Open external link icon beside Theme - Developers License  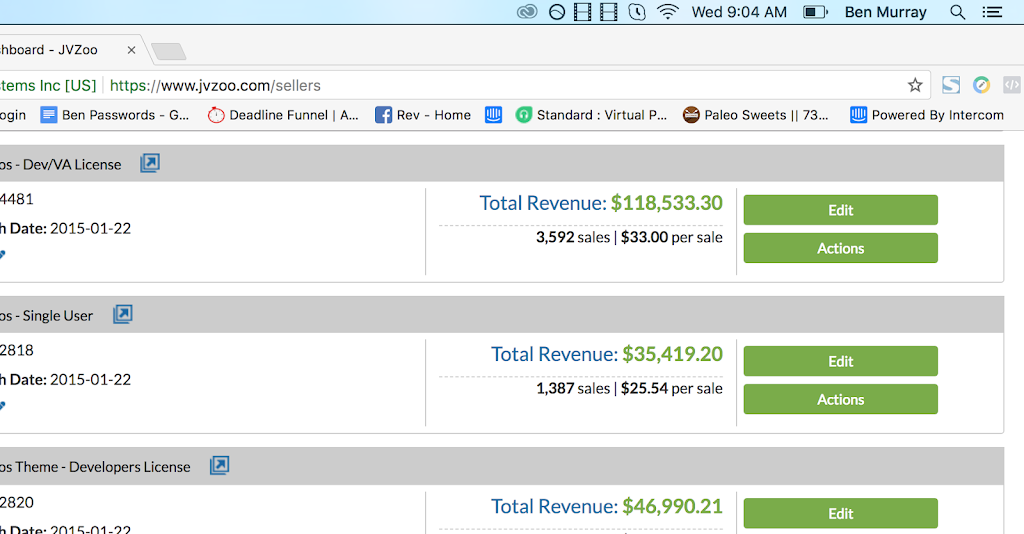[x=219, y=465]
